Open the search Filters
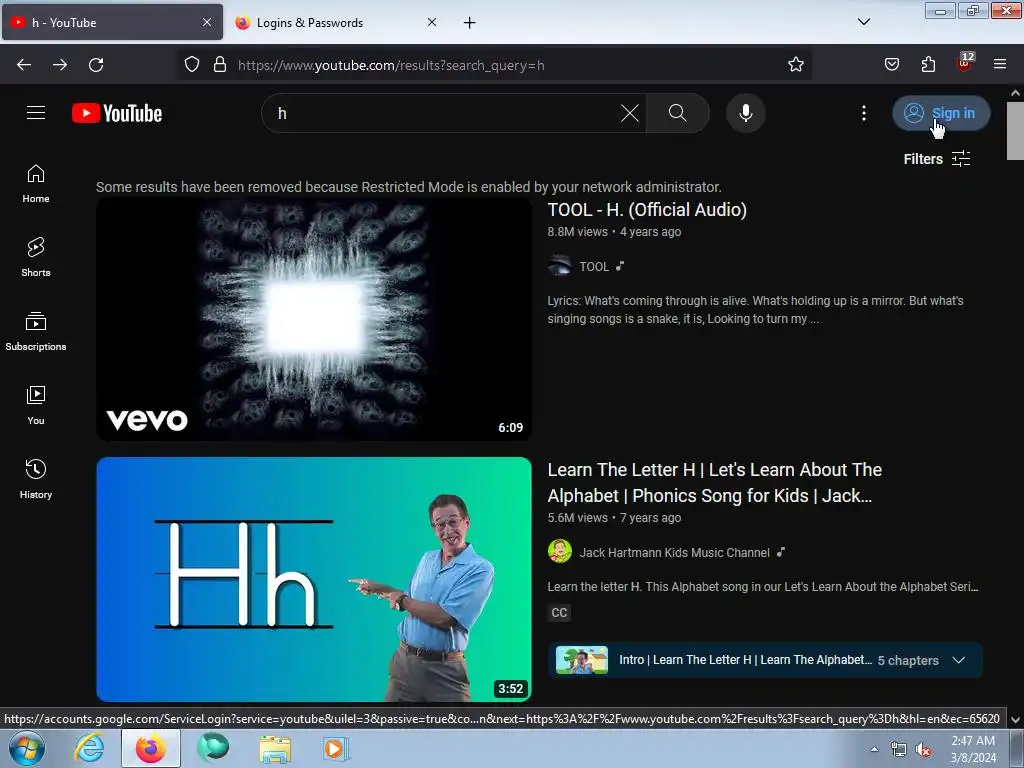The height and width of the screenshot is (768, 1024). coord(936,159)
